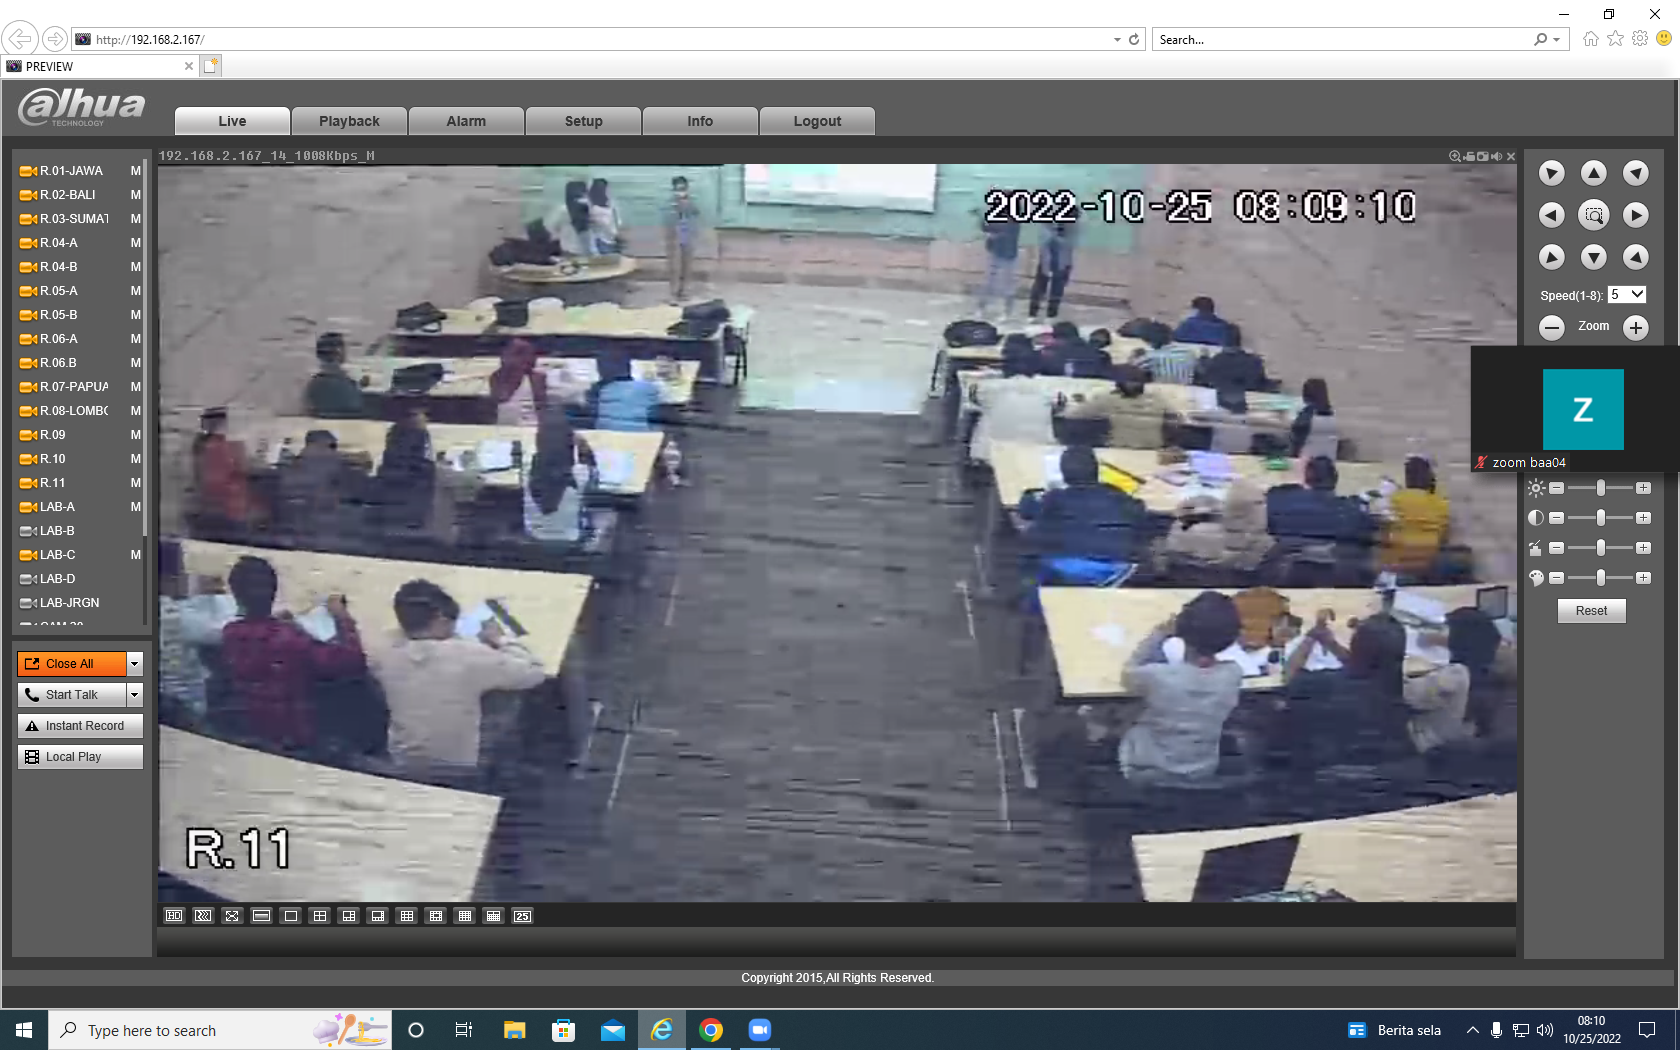Open the browser address bar dropdown
The image size is (1680, 1050).
pyautogui.click(x=1117, y=40)
